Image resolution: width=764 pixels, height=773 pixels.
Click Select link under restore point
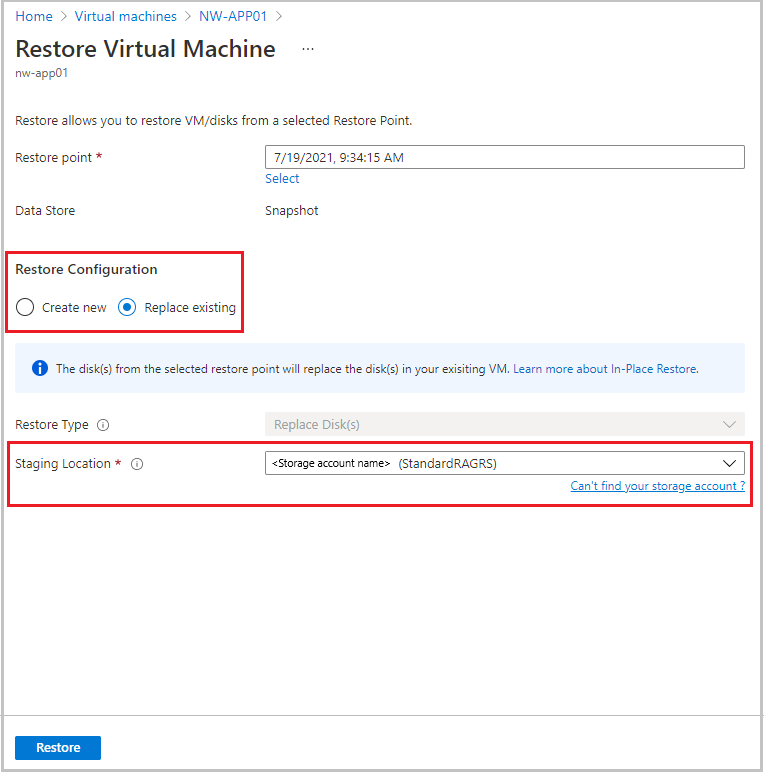[x=282, y=178]
